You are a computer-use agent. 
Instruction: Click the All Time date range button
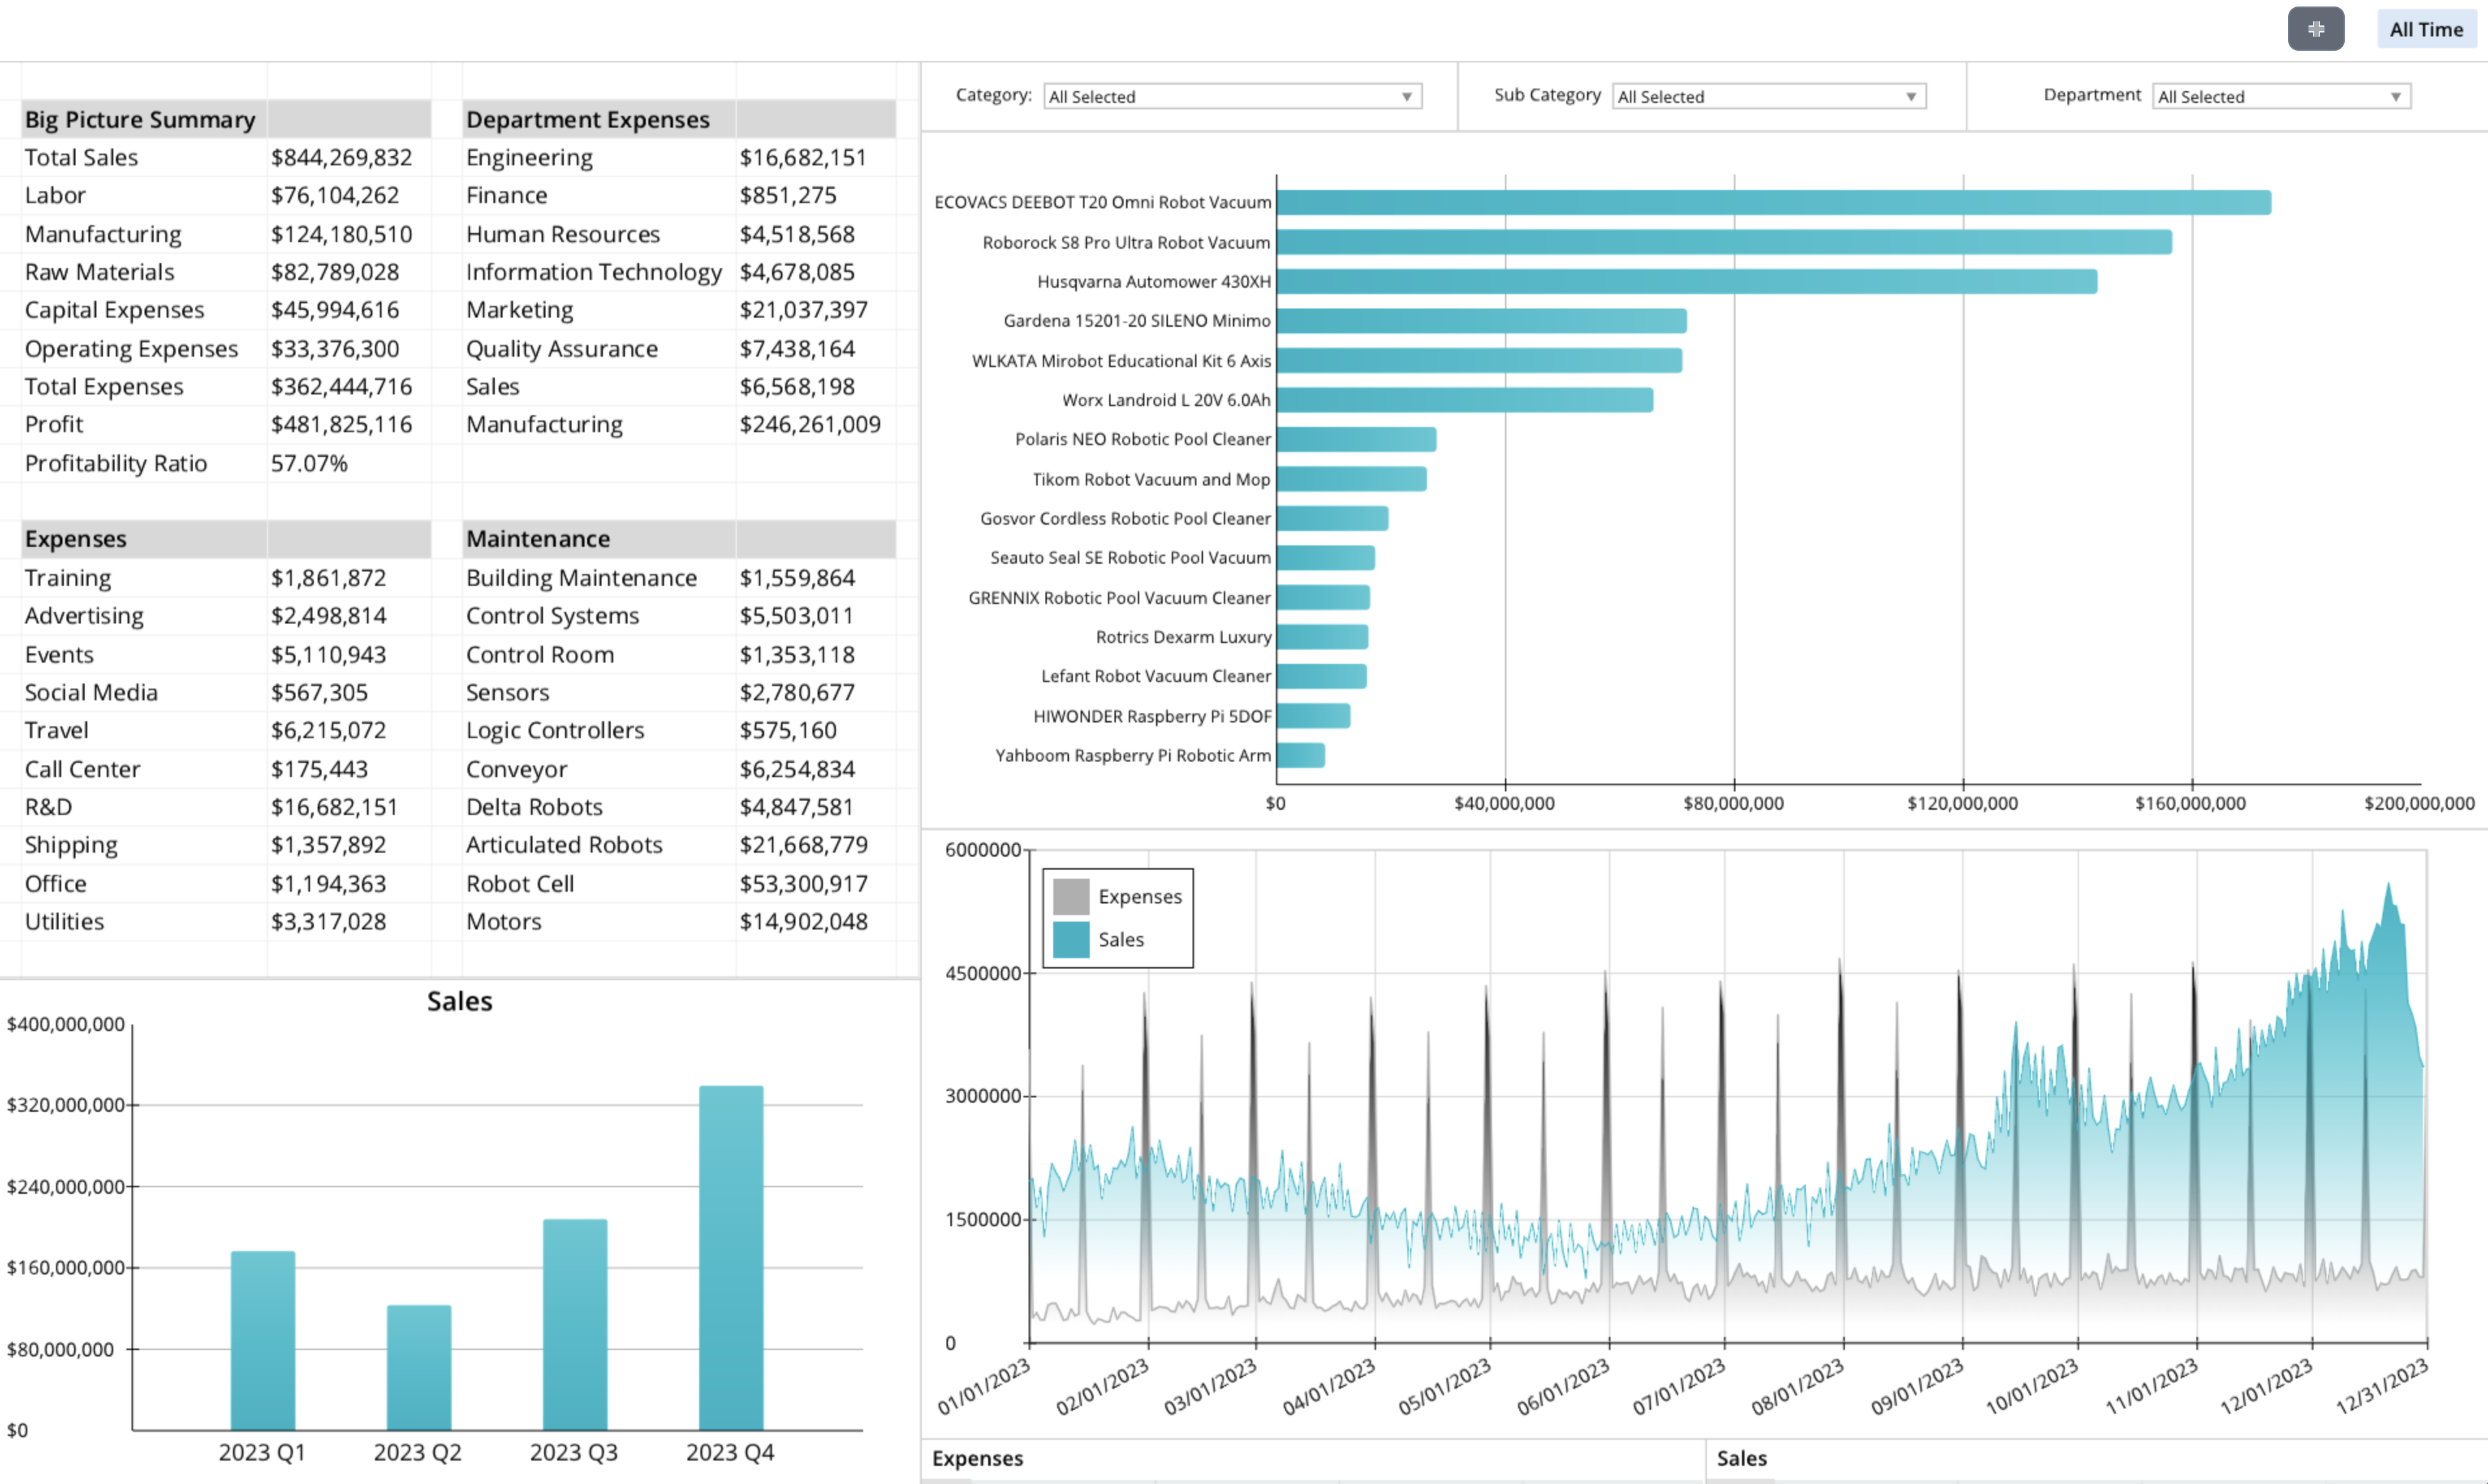click(2426, 28)
